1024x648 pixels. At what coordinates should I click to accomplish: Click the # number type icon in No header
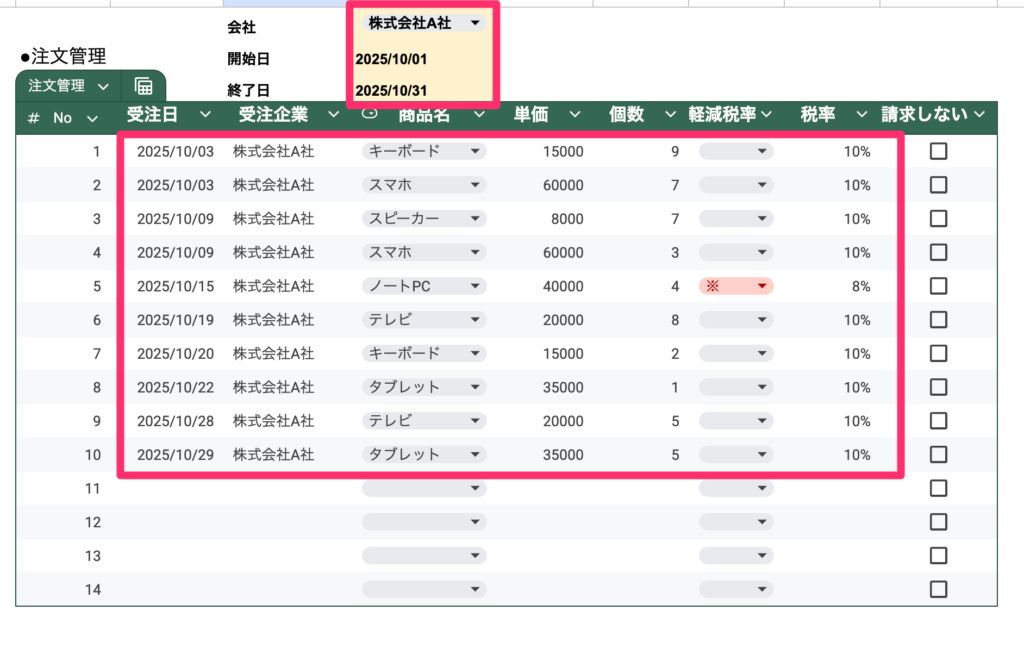tap(33, 118)
